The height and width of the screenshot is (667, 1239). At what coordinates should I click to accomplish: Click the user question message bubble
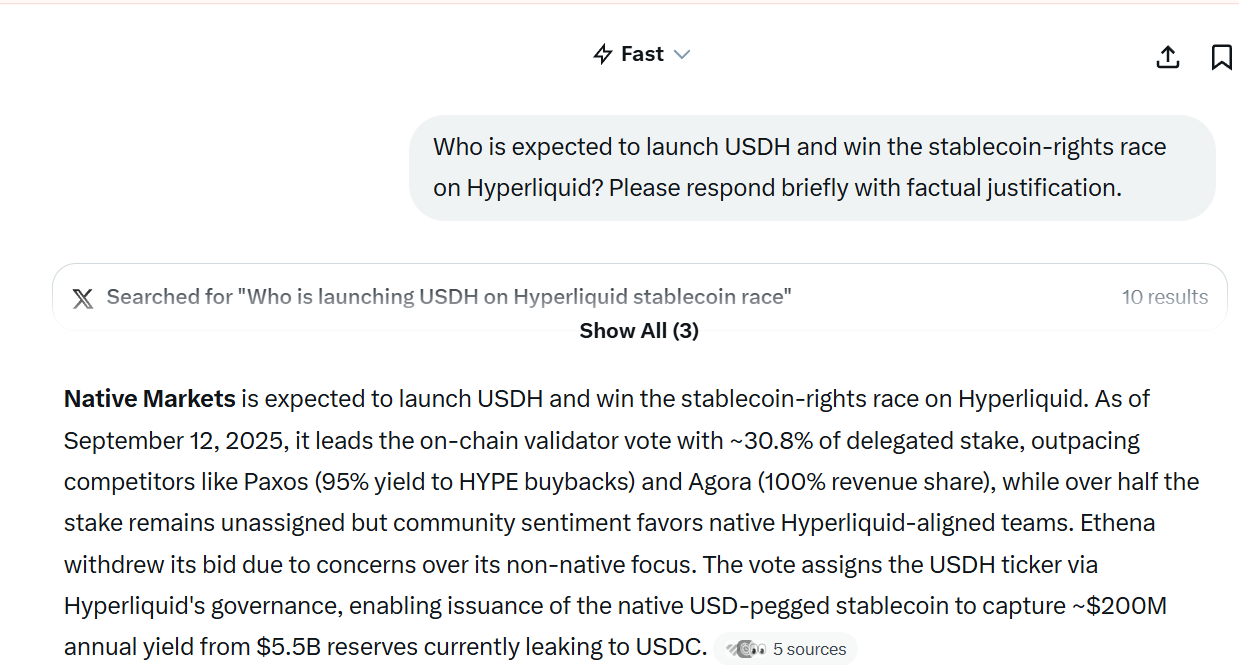[x=812, y=167]
